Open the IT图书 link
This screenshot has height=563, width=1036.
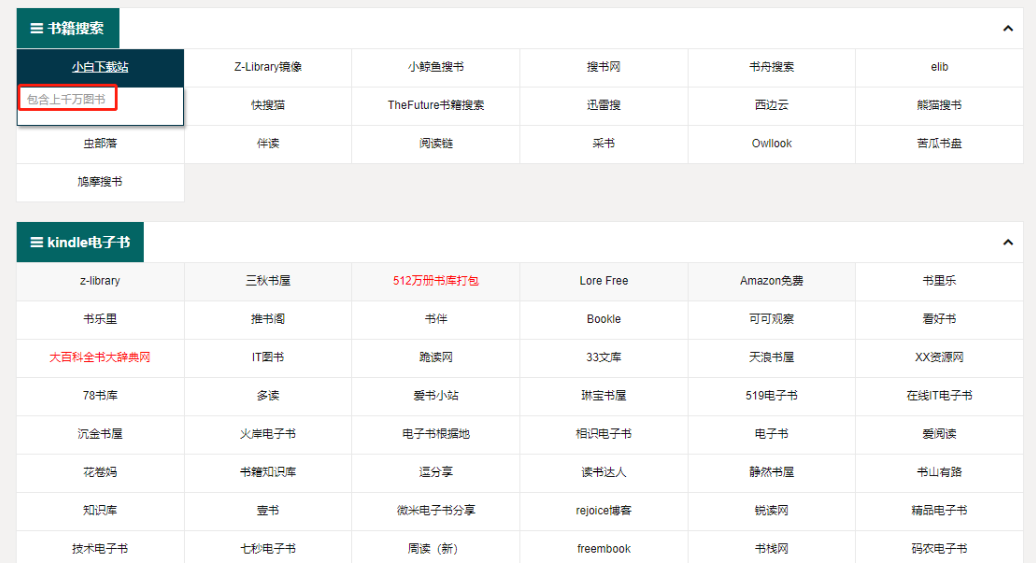[268, 357]
